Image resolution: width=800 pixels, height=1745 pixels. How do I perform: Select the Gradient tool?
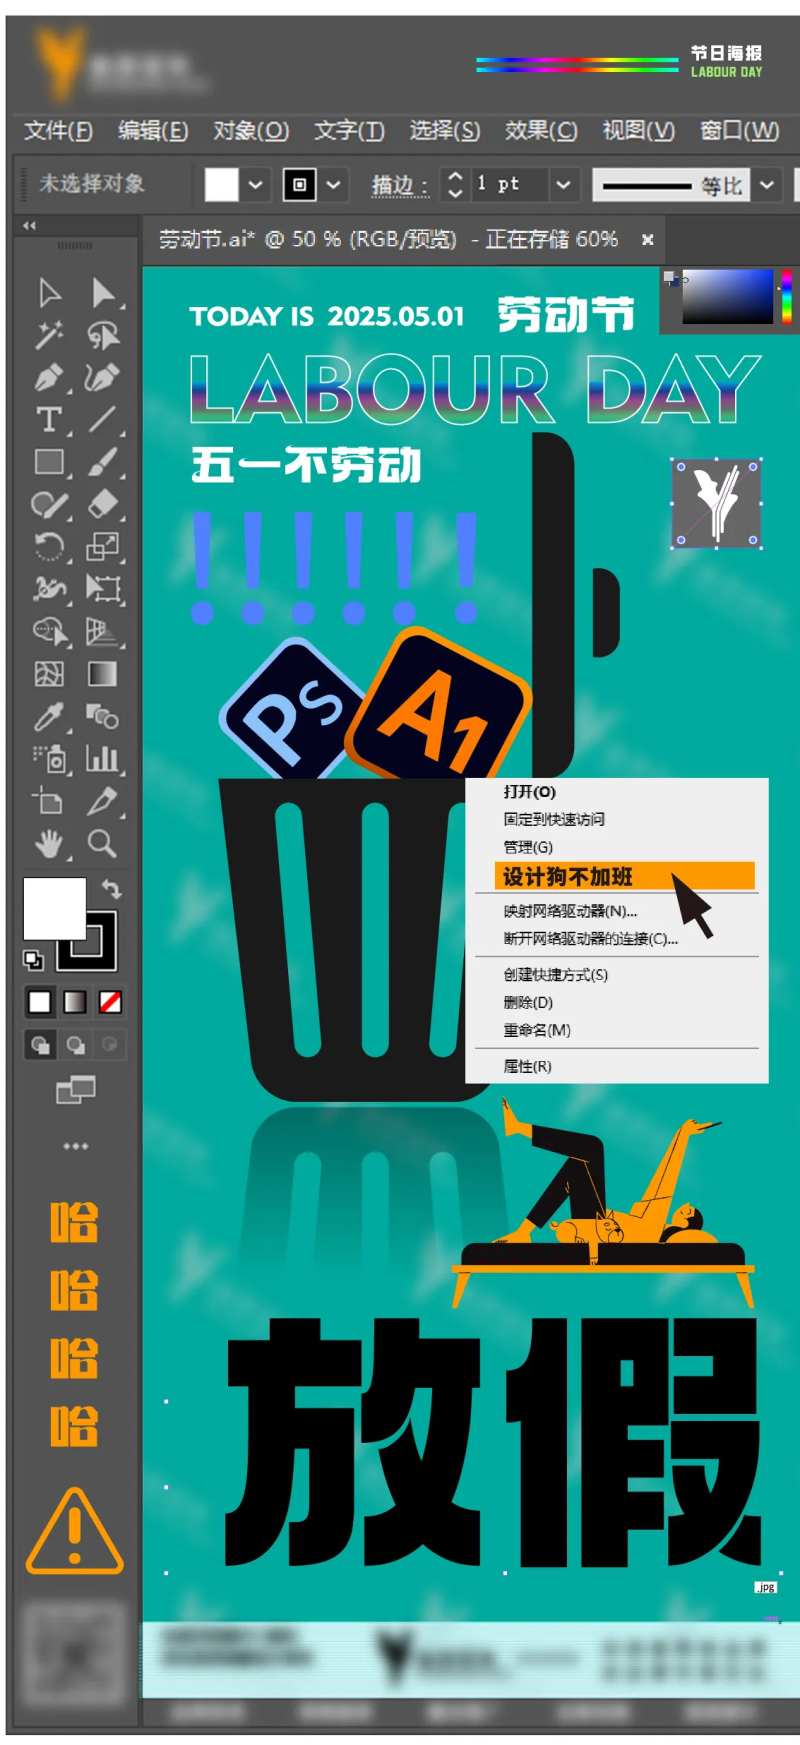(102, 674)
